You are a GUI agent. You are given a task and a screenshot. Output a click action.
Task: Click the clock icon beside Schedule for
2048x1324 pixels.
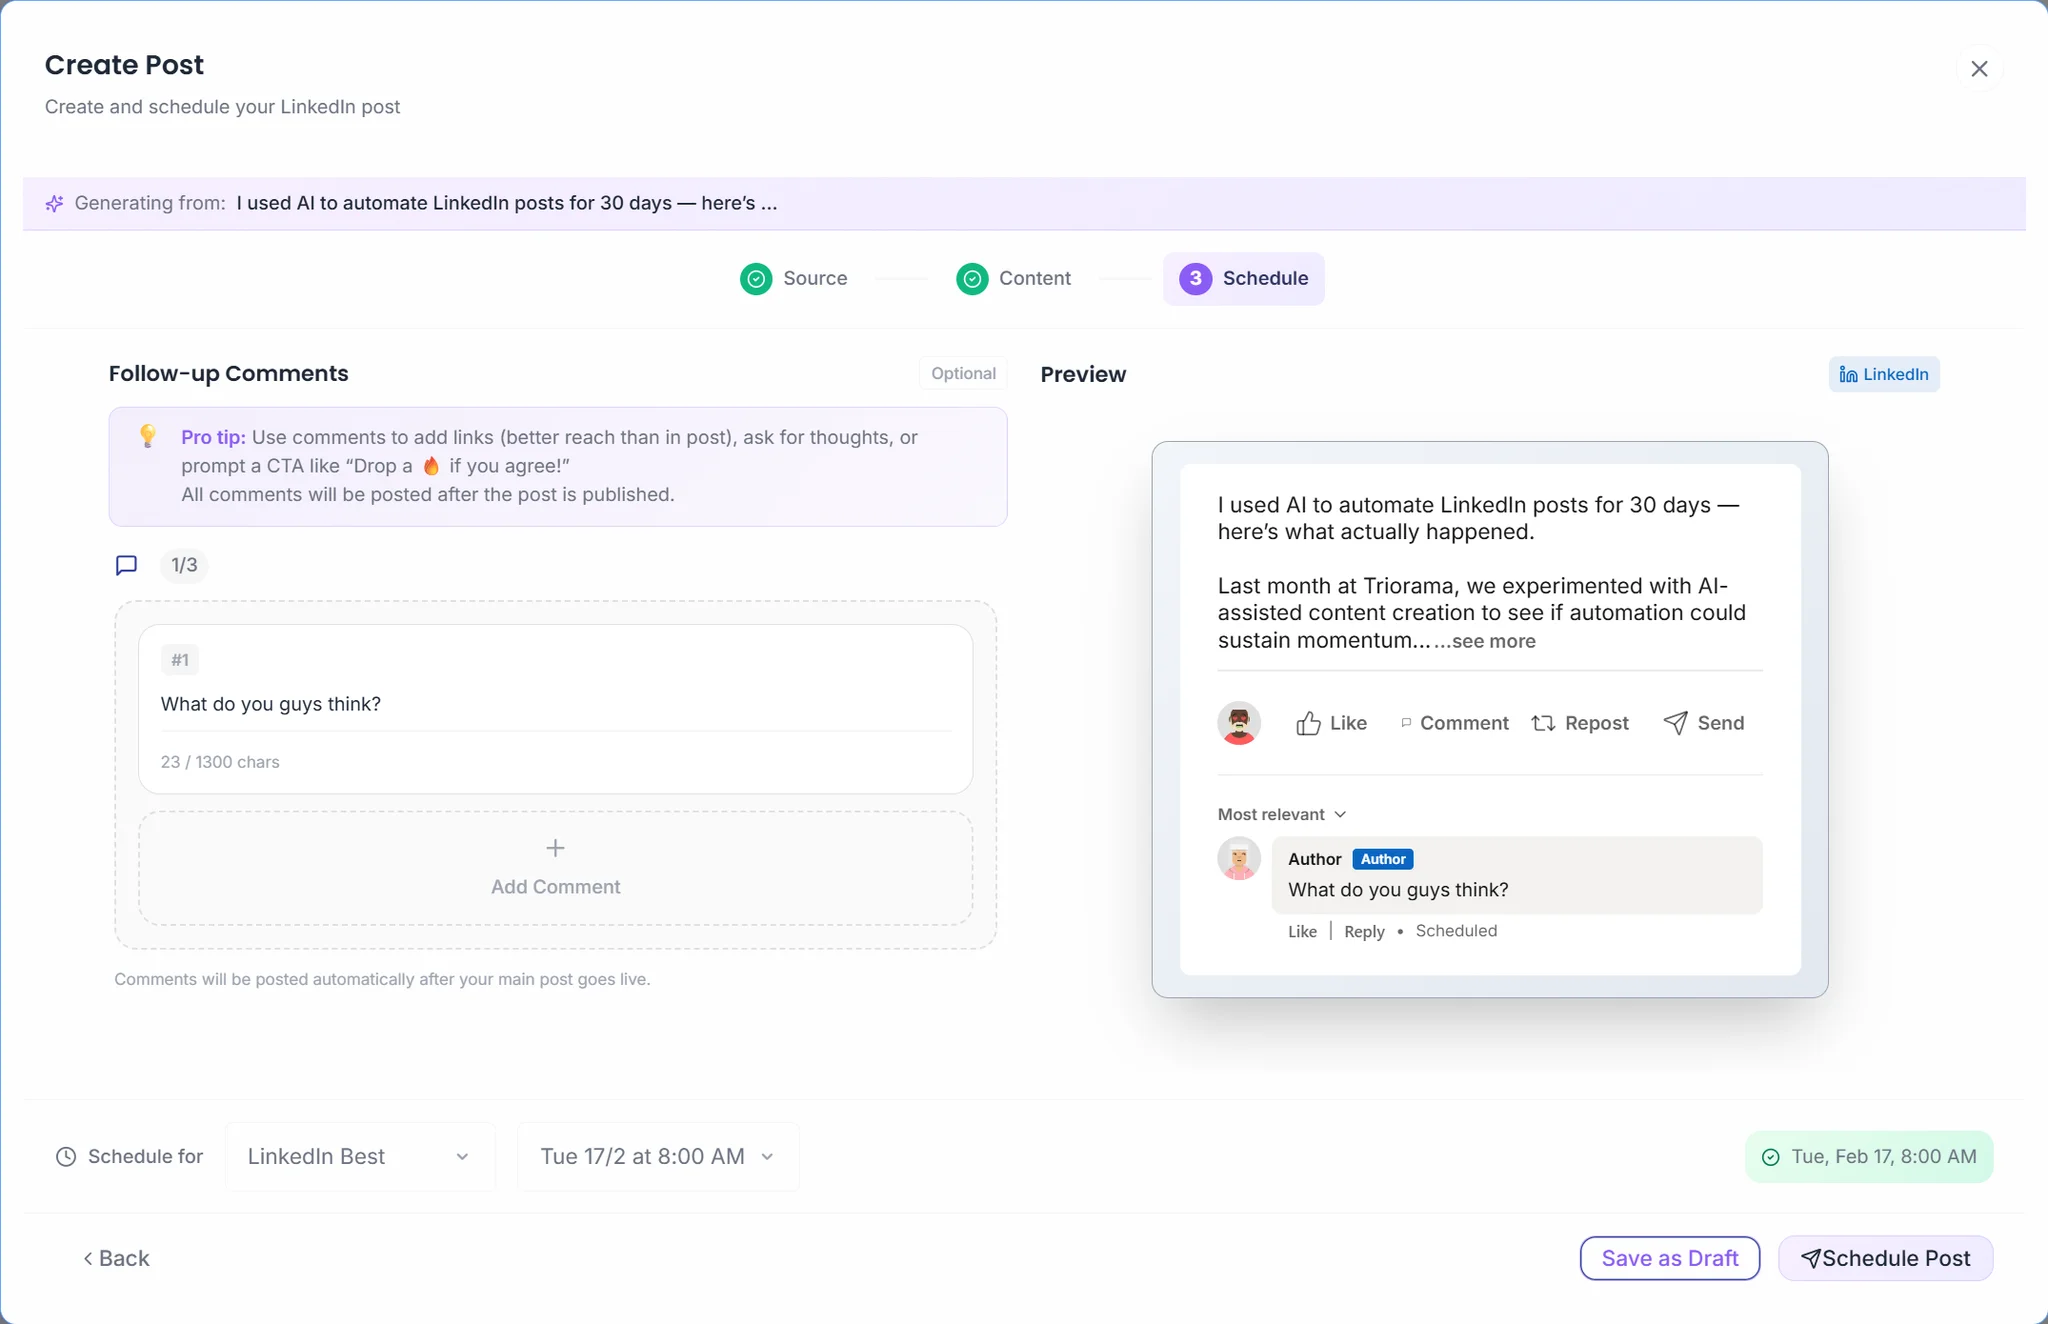pyautogui.click(x=66, y=1157)
